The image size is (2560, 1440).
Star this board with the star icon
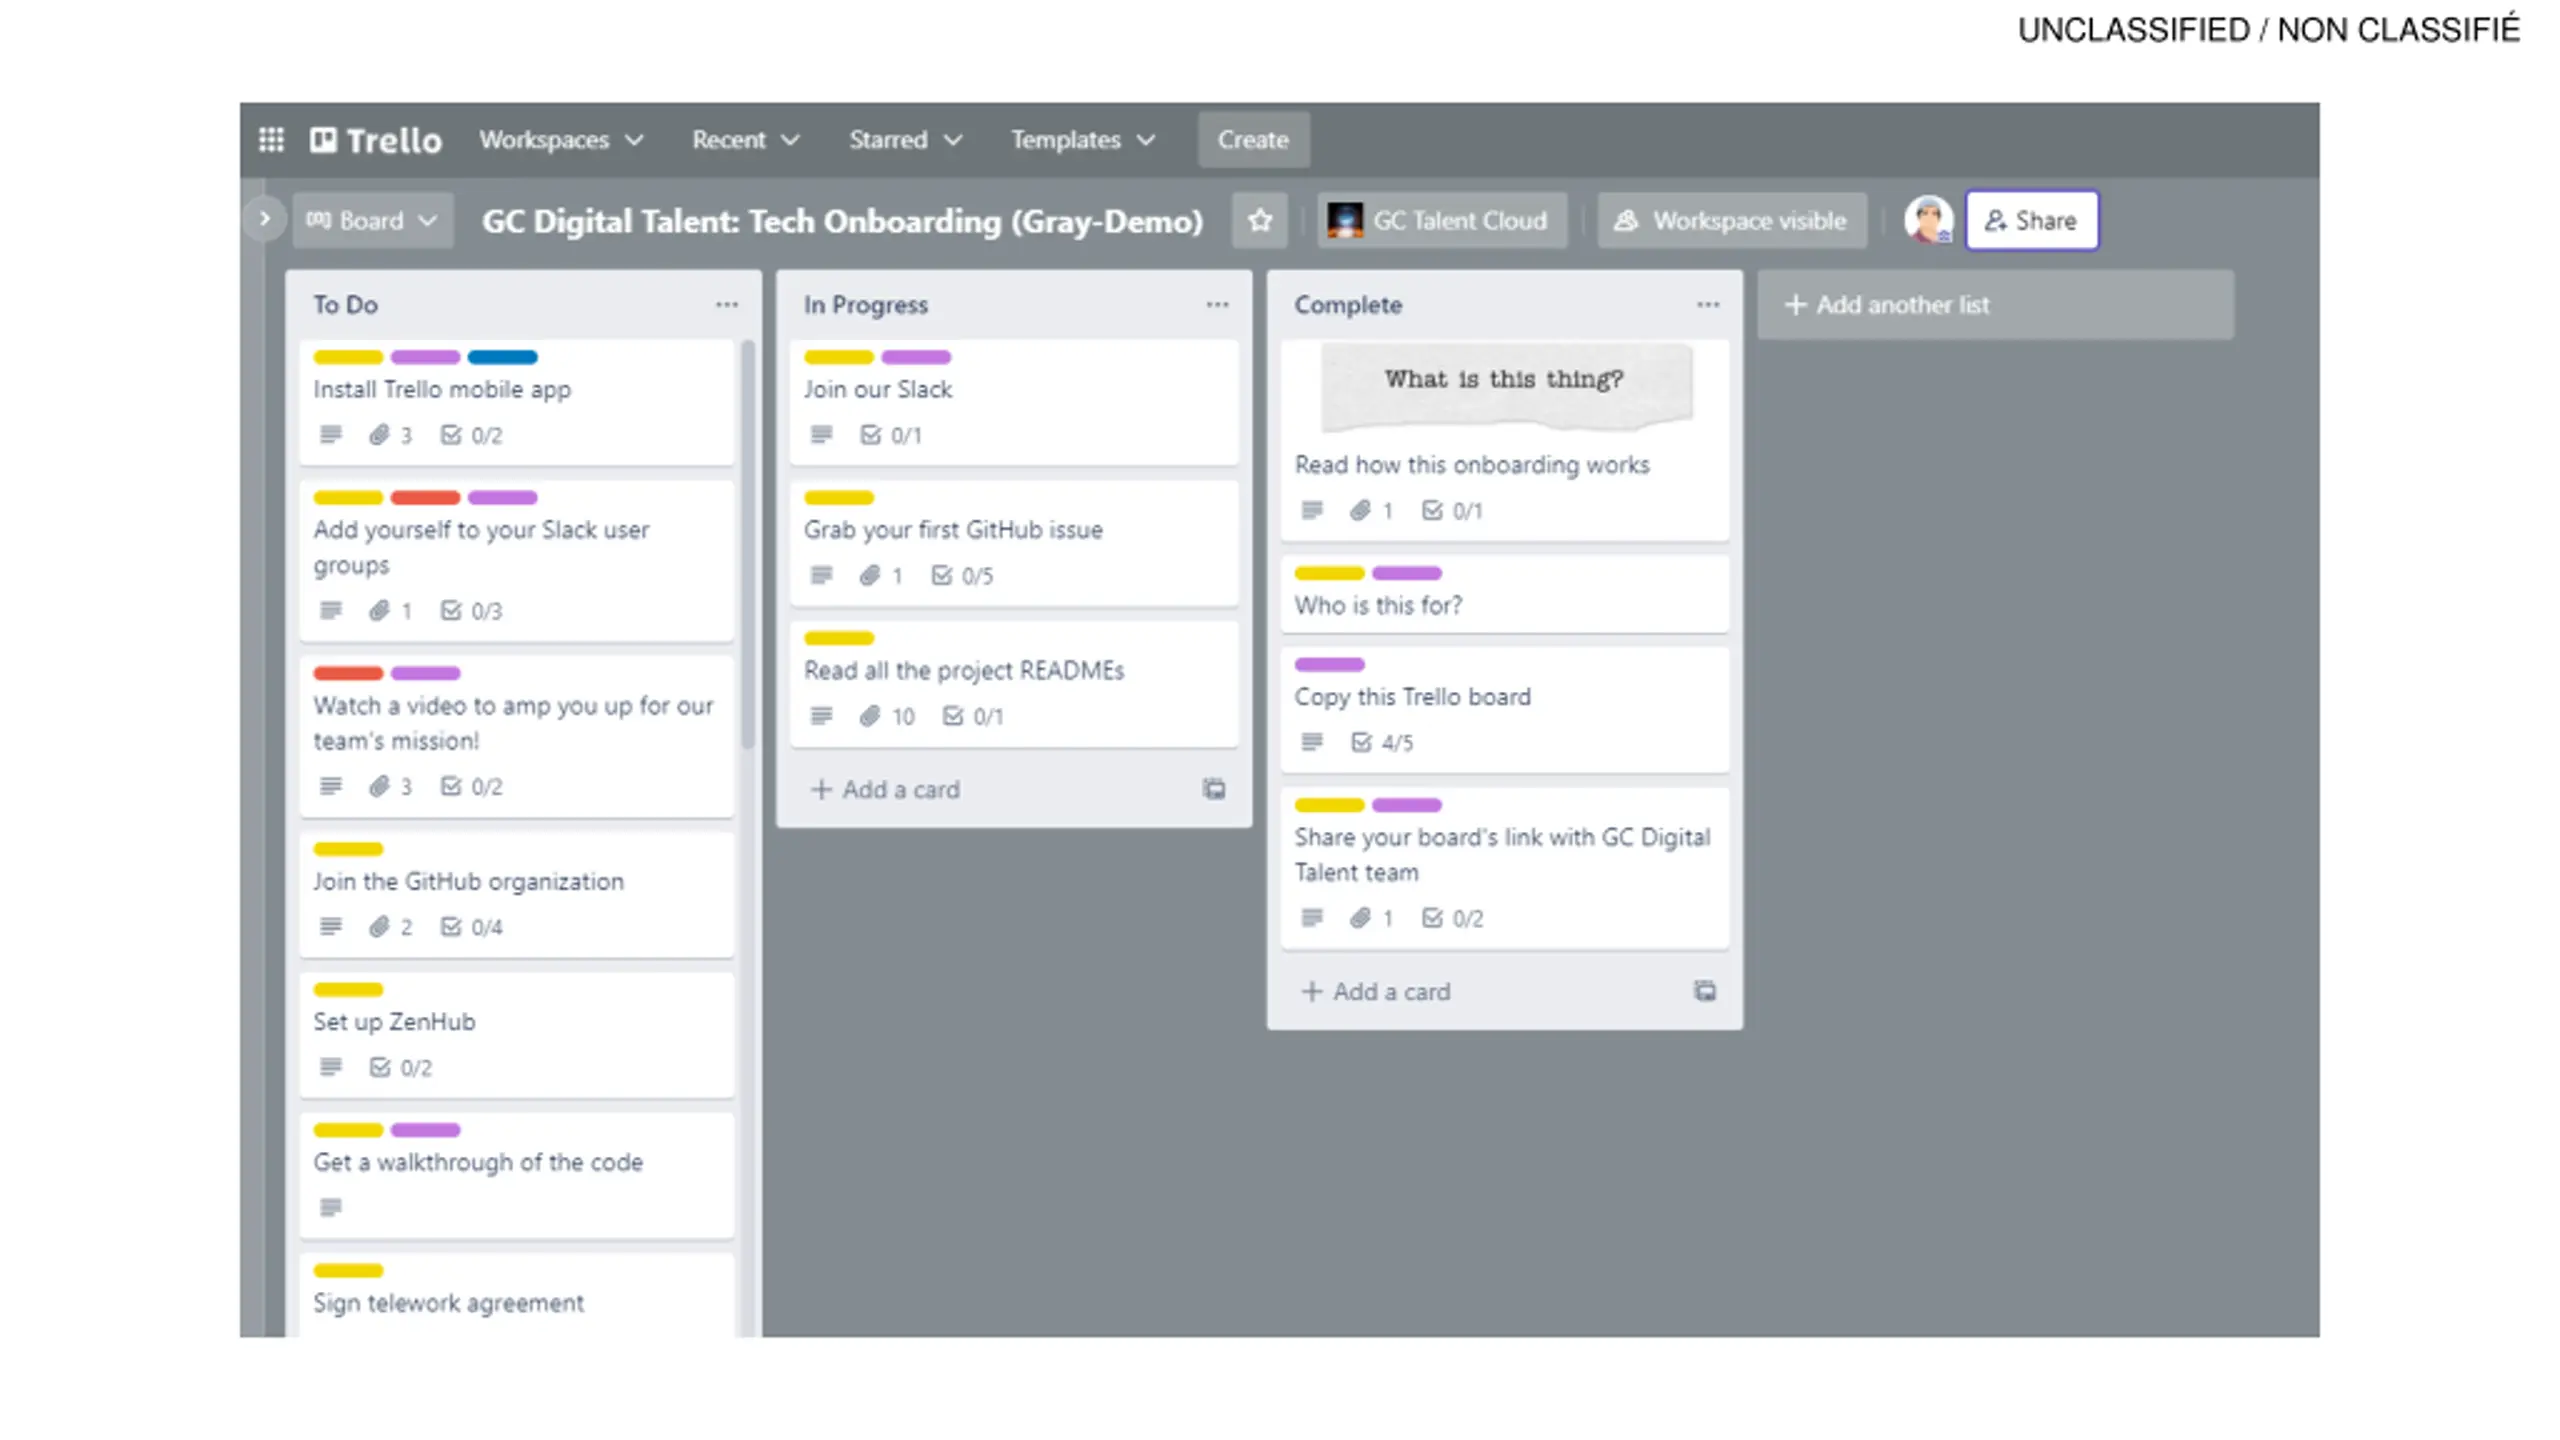(x=1259, y=220)
